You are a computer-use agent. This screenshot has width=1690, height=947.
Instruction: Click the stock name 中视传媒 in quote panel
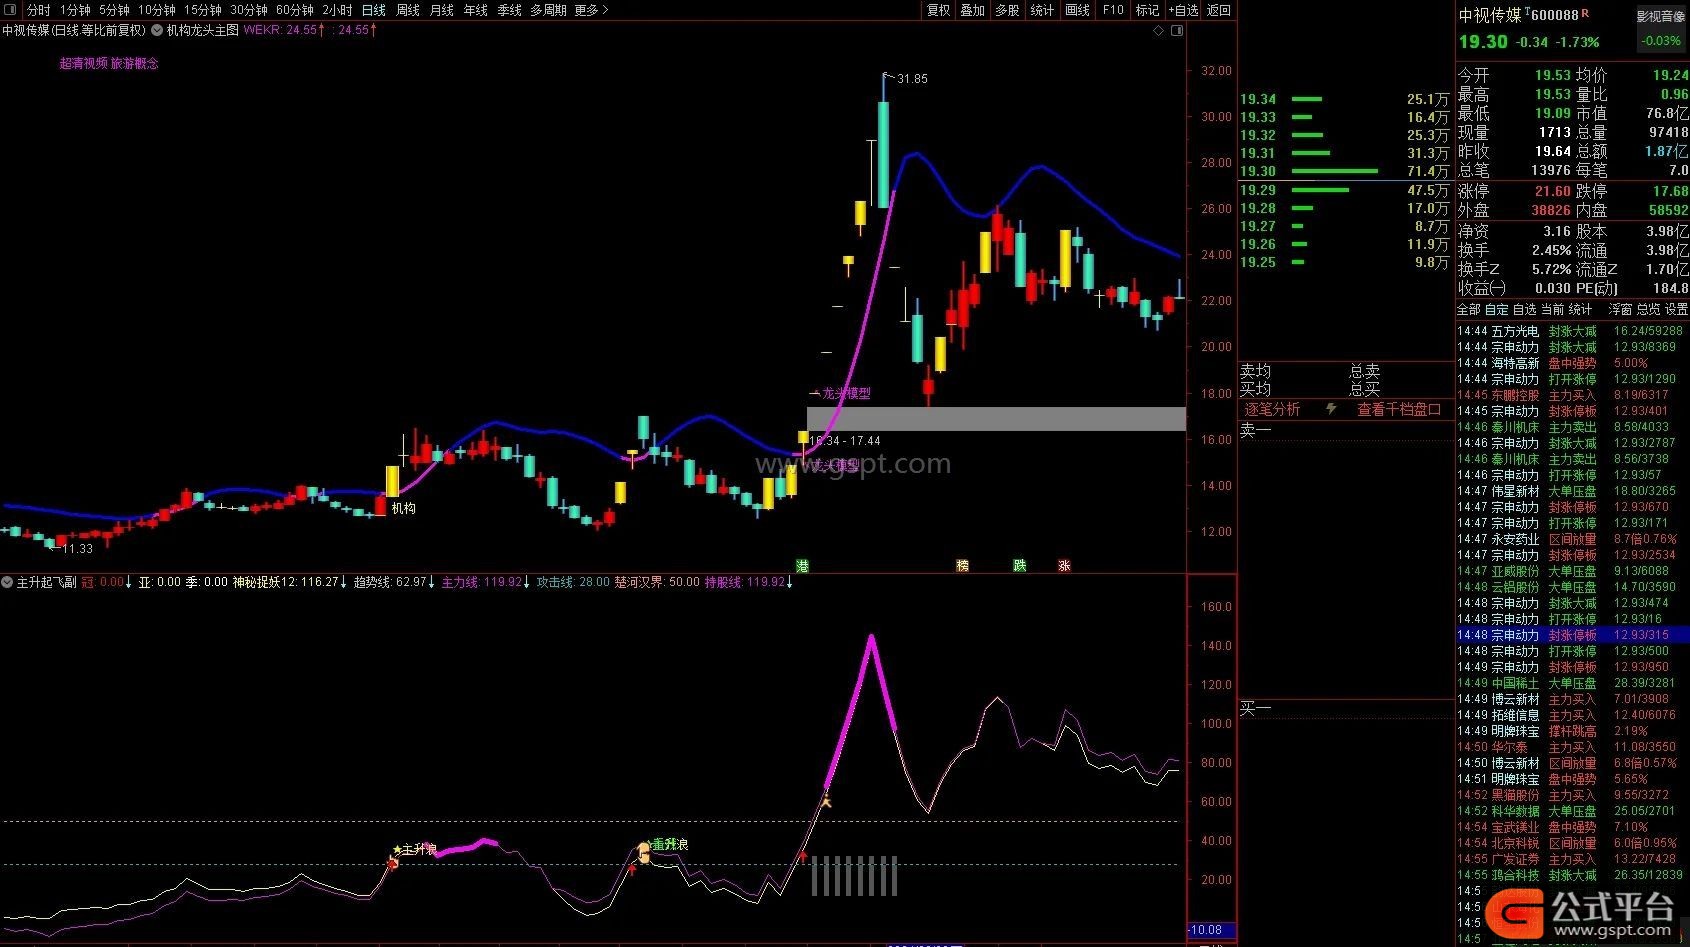coord(1490,15)
